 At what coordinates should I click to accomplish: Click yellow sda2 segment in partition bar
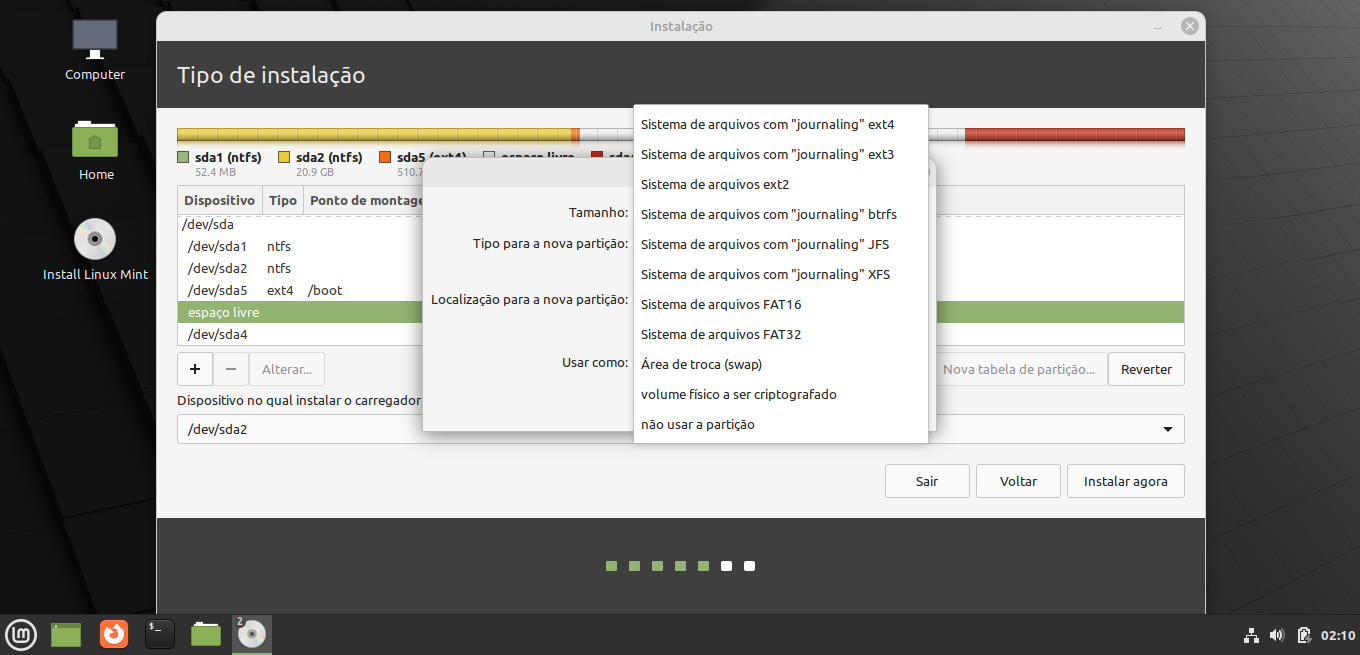374,135
